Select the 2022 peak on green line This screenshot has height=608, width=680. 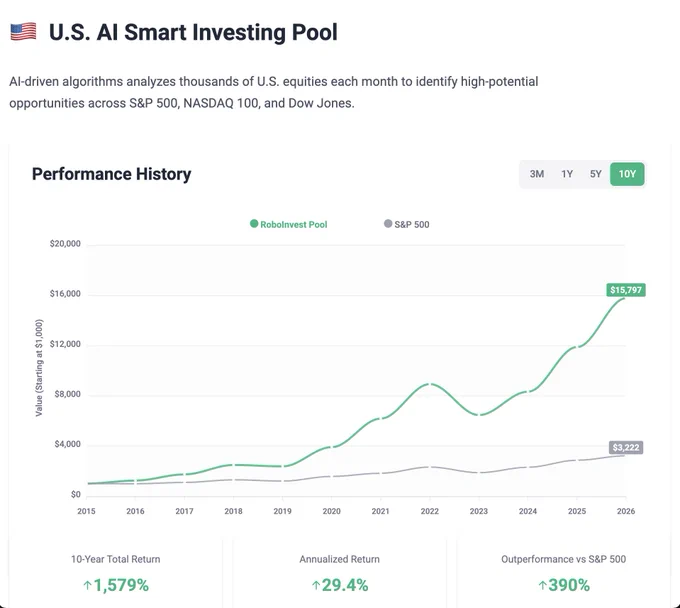click(x=429, y=384)
